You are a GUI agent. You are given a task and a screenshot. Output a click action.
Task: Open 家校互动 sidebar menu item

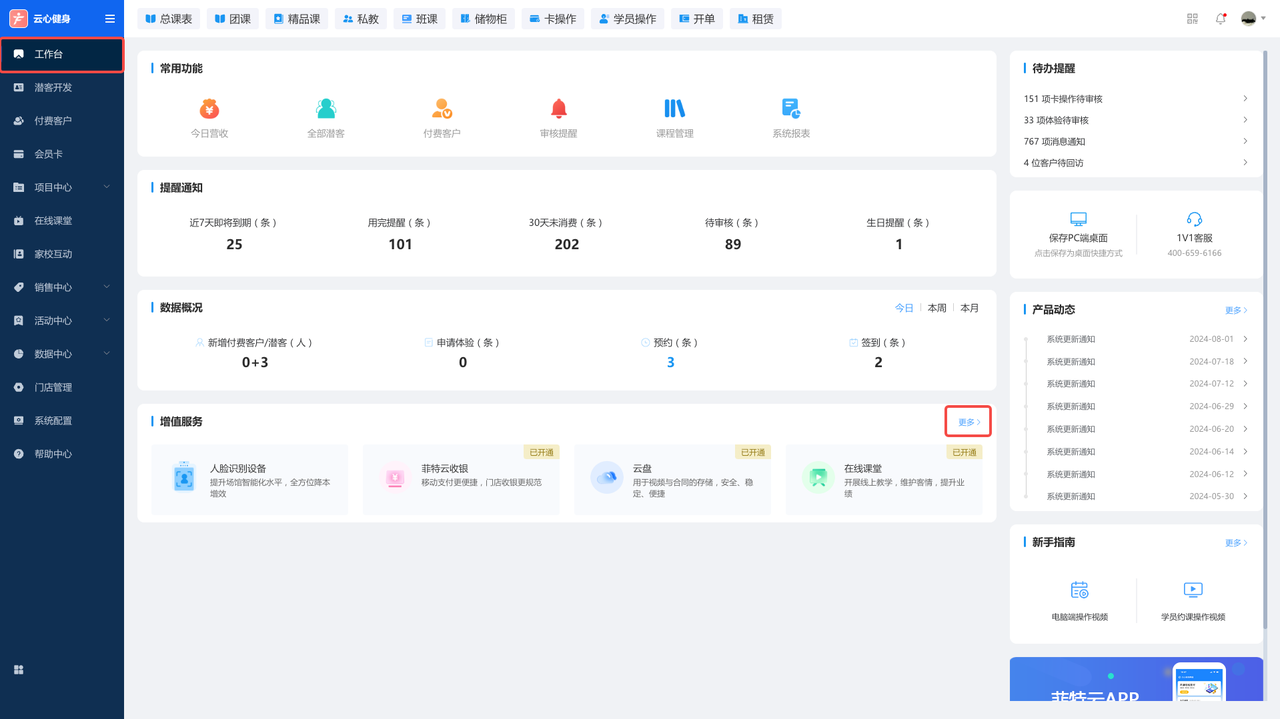click(x=62, y=254)
